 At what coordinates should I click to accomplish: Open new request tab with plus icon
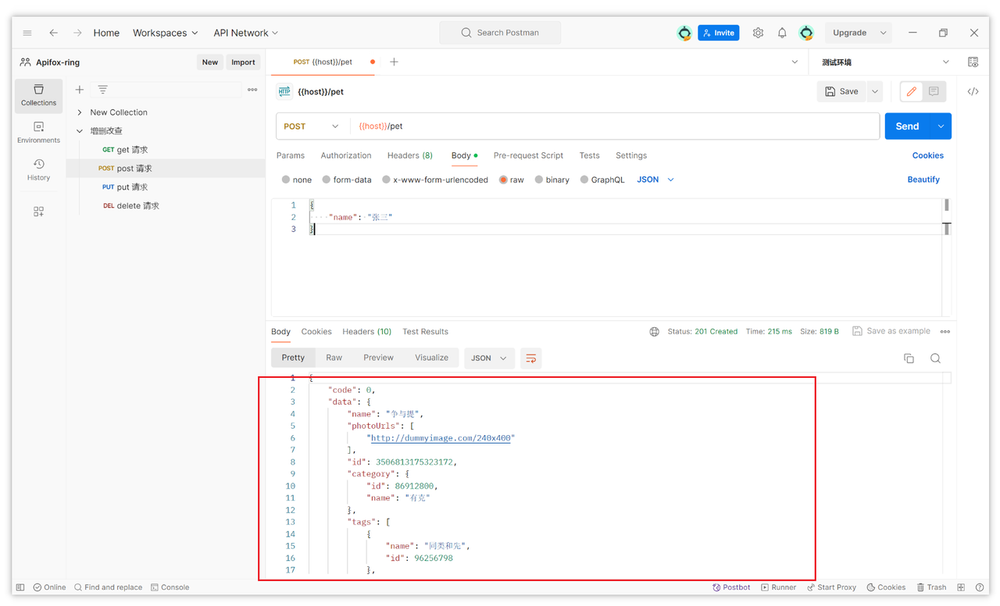tap(394, 62)
